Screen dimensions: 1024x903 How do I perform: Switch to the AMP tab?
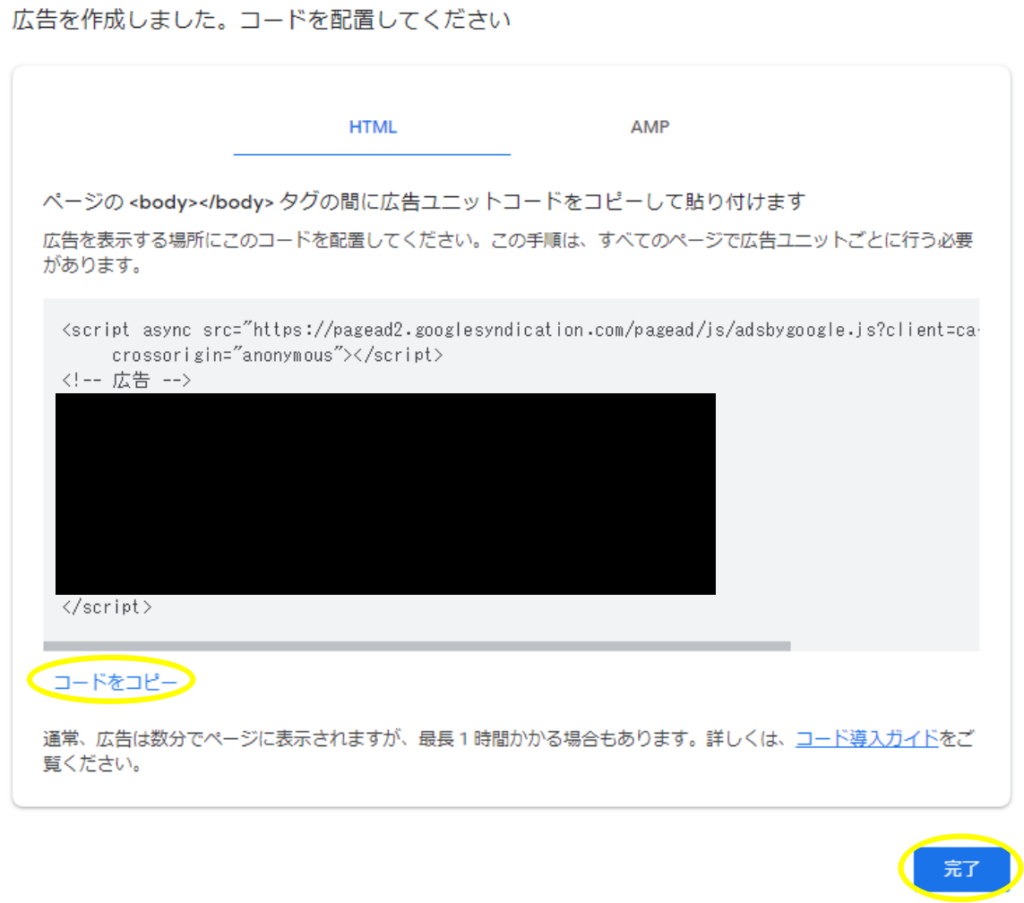(650, 127)
